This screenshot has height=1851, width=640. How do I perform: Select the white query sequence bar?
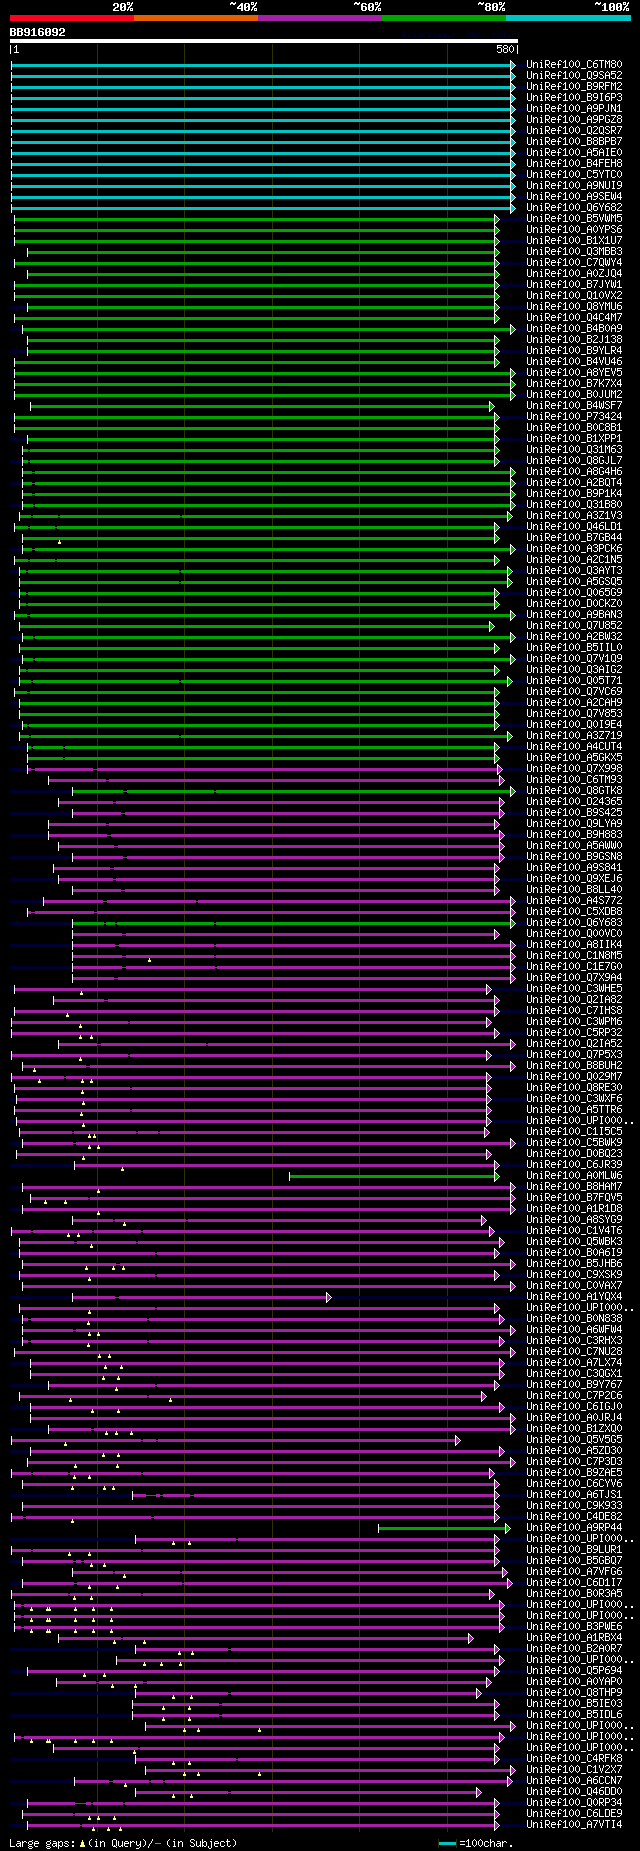point(264,41)
